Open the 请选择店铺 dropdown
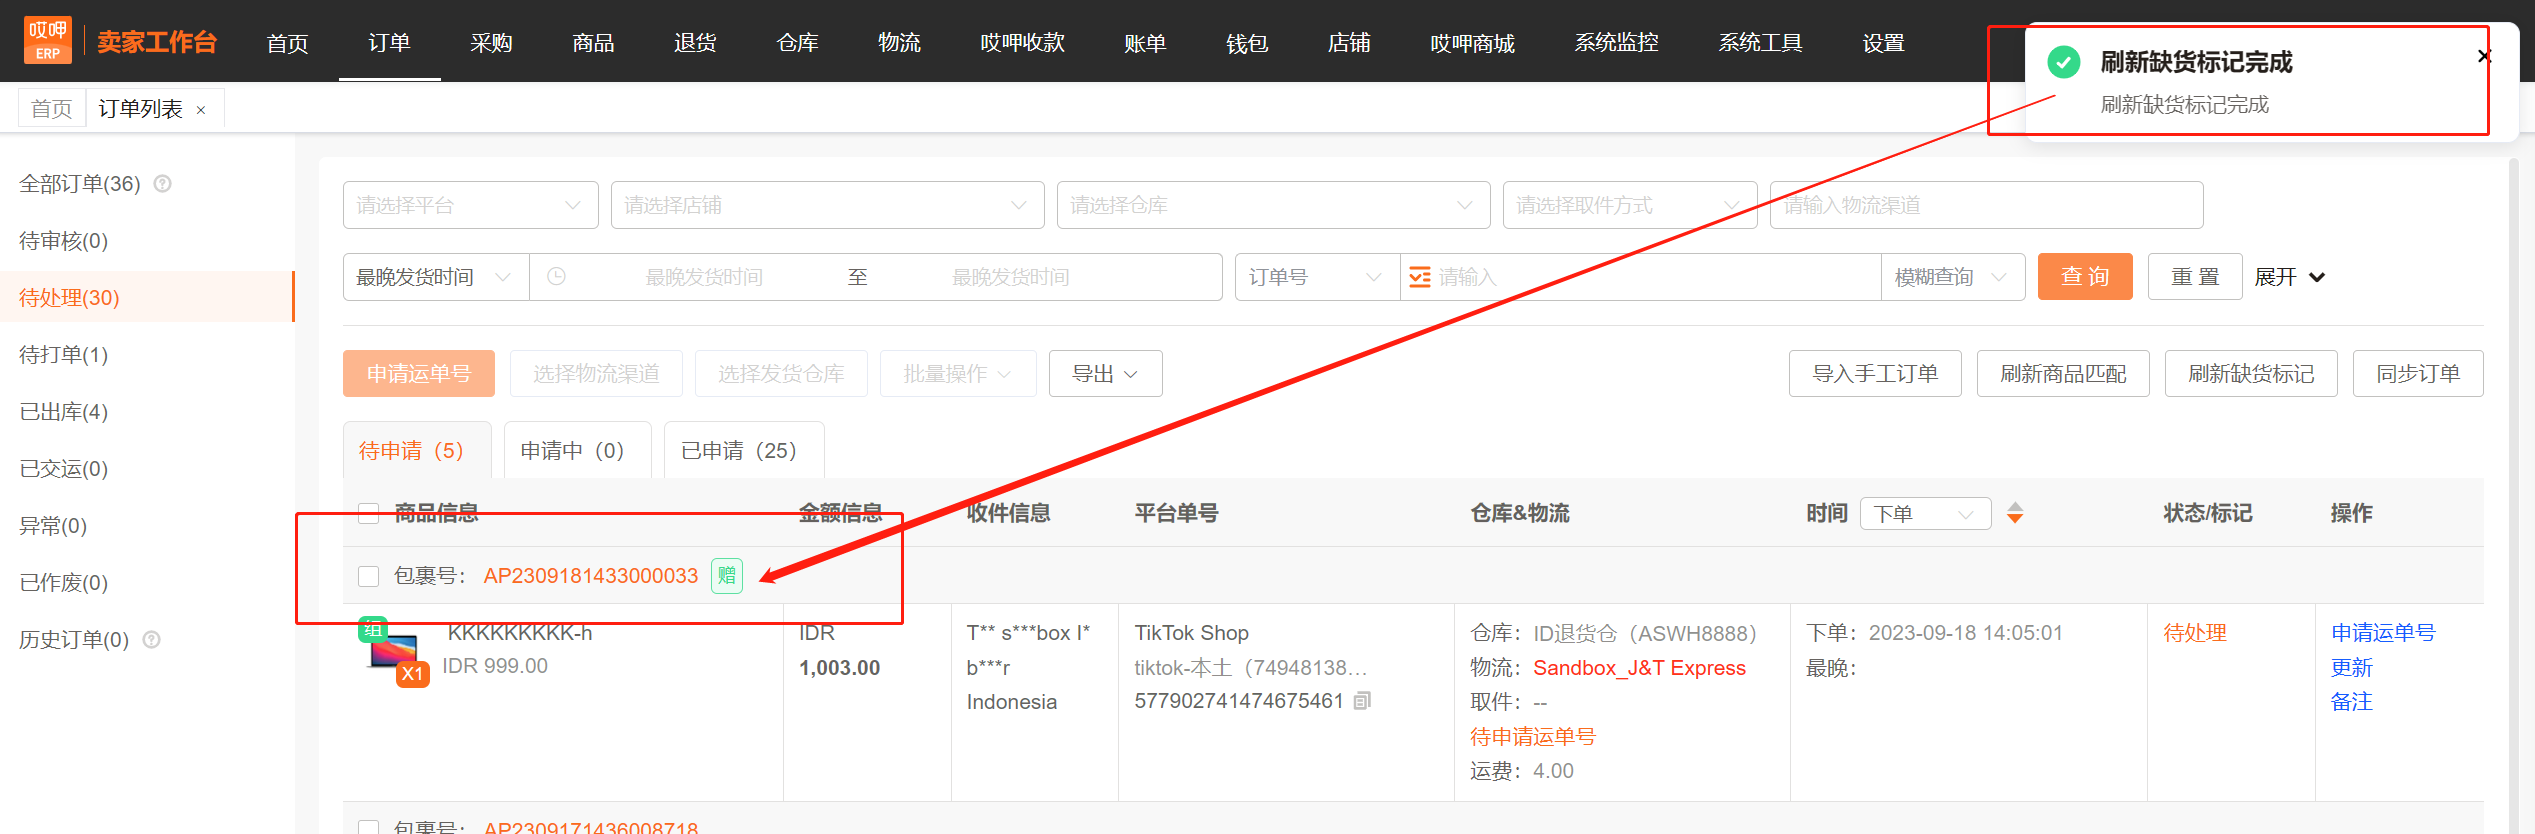 pyautogui.click(x=828, y=205)
